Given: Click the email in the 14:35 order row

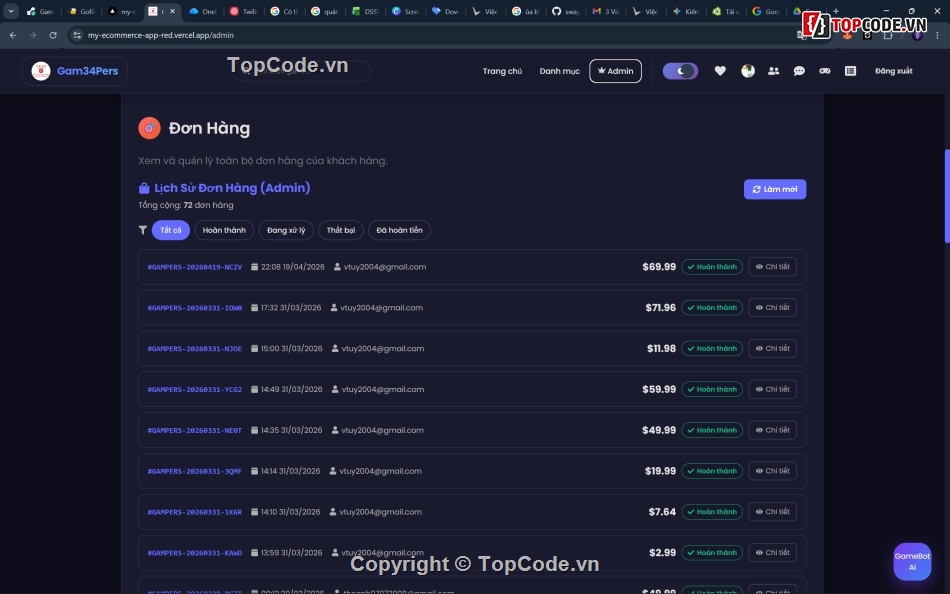Looking at the screenshot, I should (x=382, y=430).
